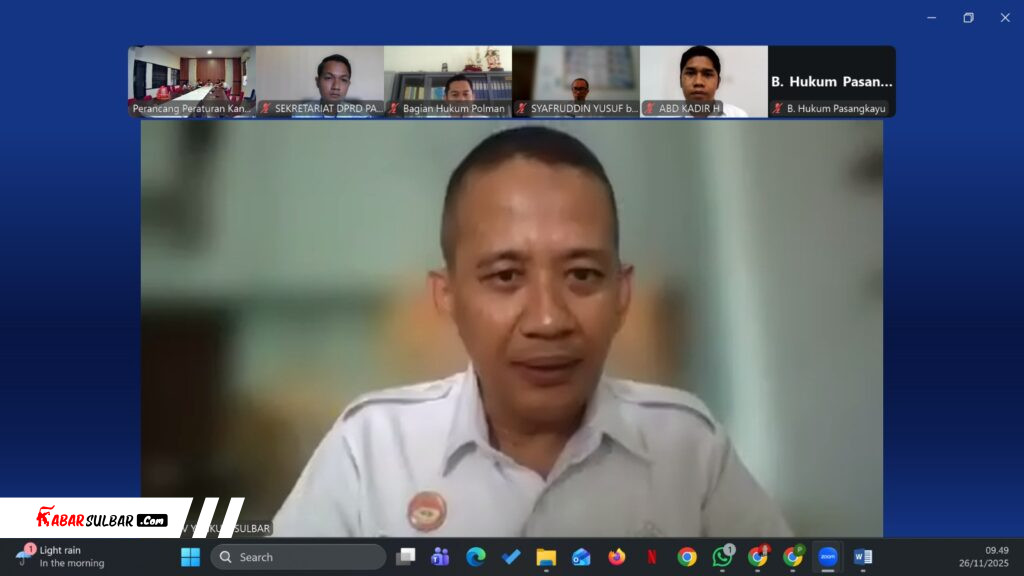Image resolution: width=1024 pixels, height=576 pixels.
Task: Open the Netflix taskbar icon
Action: pyautogui.click(x=651, y=557)
